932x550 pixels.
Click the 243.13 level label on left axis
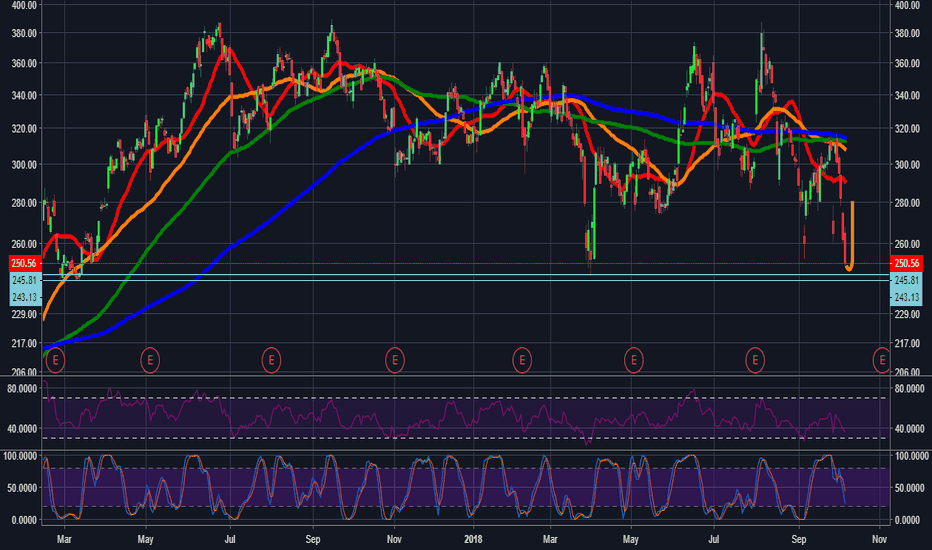pyautogui.click(x=24, y=297)
